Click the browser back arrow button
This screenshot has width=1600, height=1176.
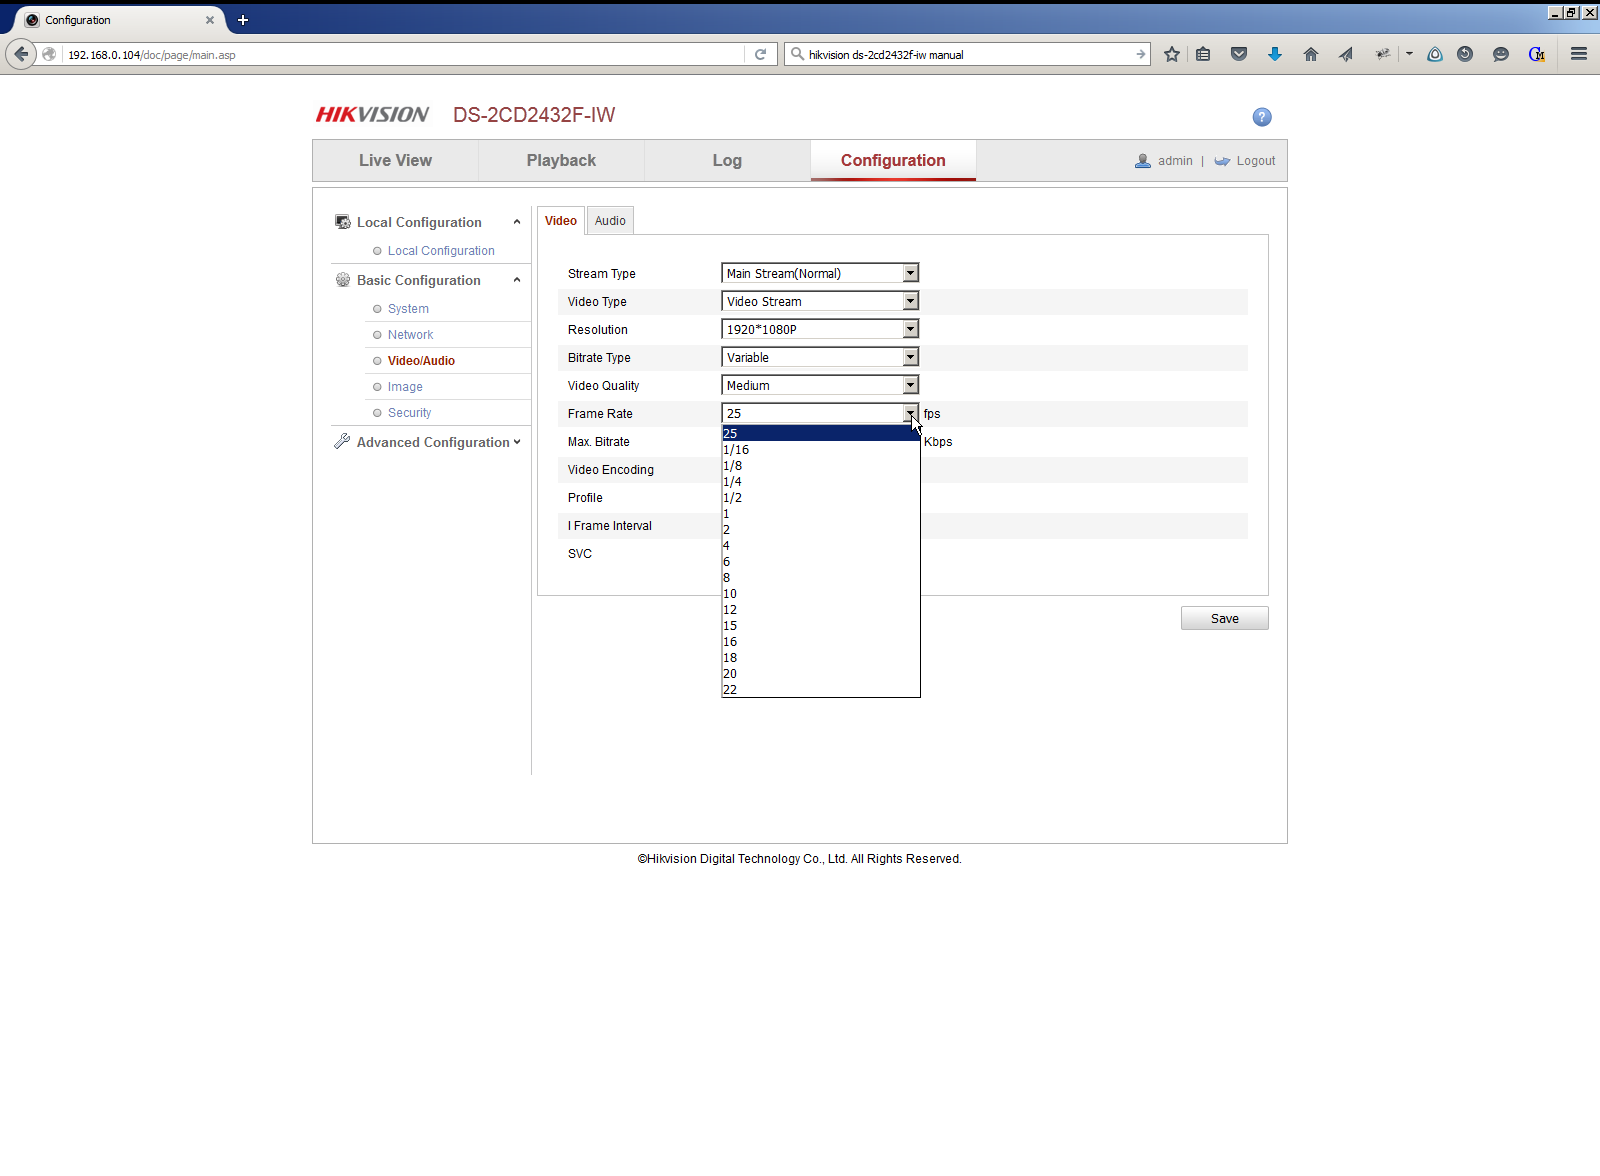click(x=21, y=54)
